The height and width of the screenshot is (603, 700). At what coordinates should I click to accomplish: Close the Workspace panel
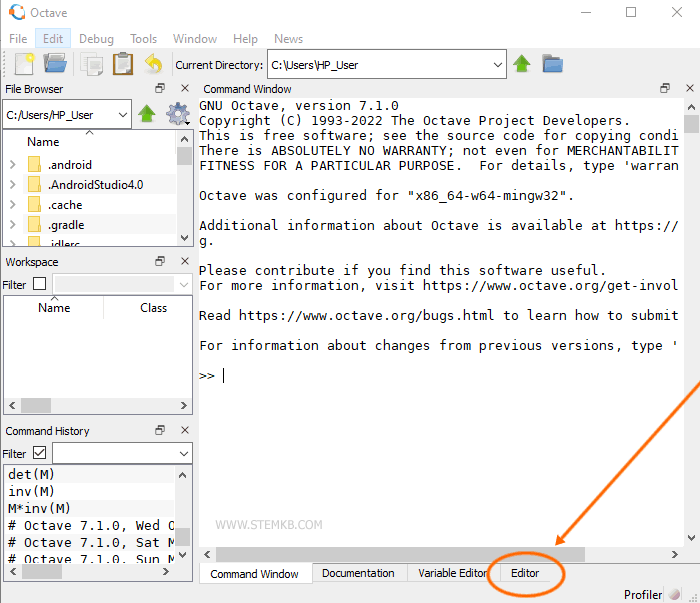(x=184, y=261)
